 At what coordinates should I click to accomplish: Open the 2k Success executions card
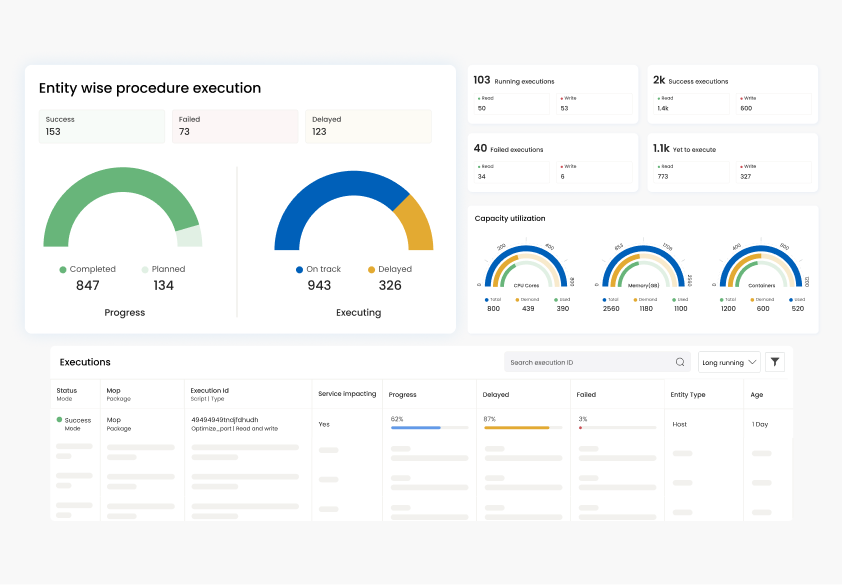(732, 94)
